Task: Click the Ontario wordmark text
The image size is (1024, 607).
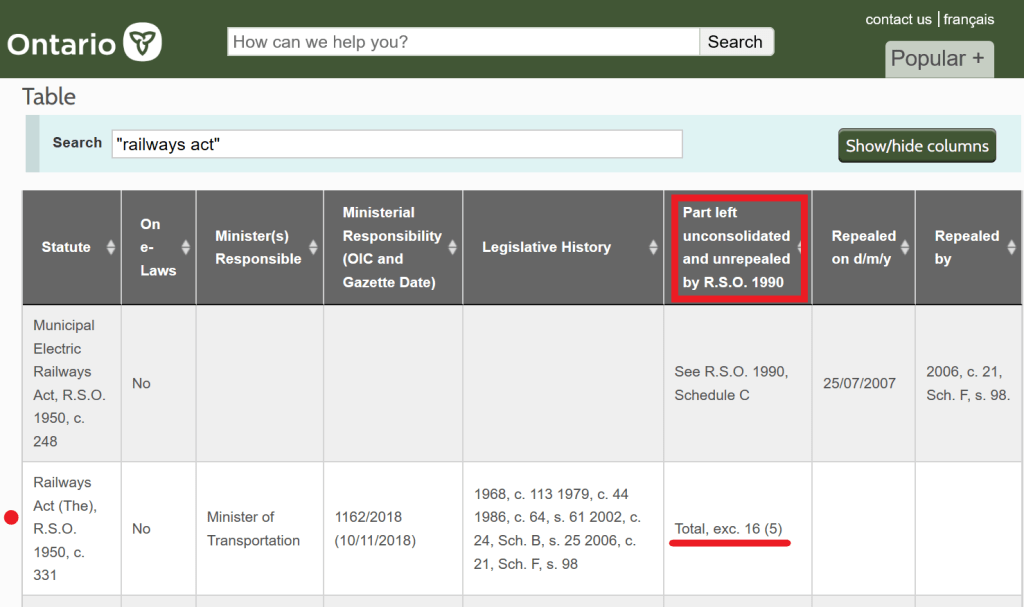Action: [x=62, y=45]
